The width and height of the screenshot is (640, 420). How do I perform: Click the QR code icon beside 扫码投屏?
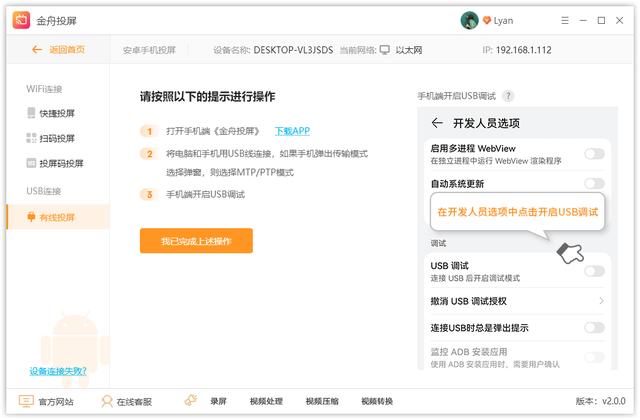[x=31, y=138]
